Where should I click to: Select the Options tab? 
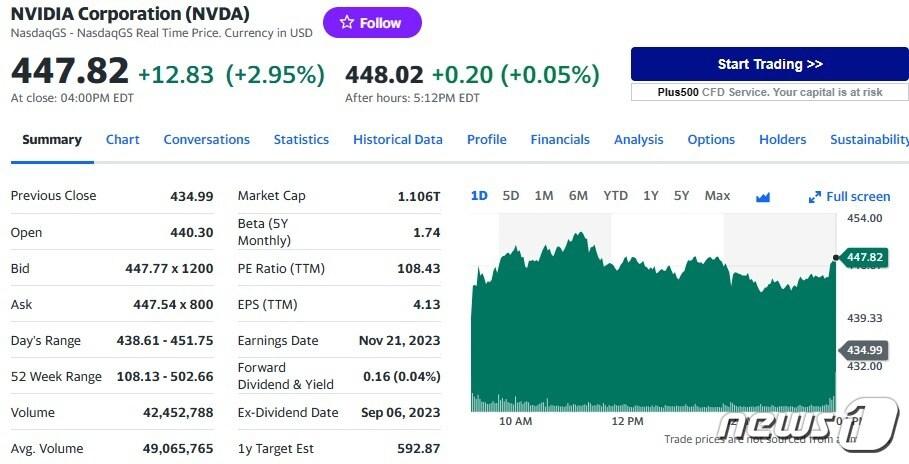711,140
